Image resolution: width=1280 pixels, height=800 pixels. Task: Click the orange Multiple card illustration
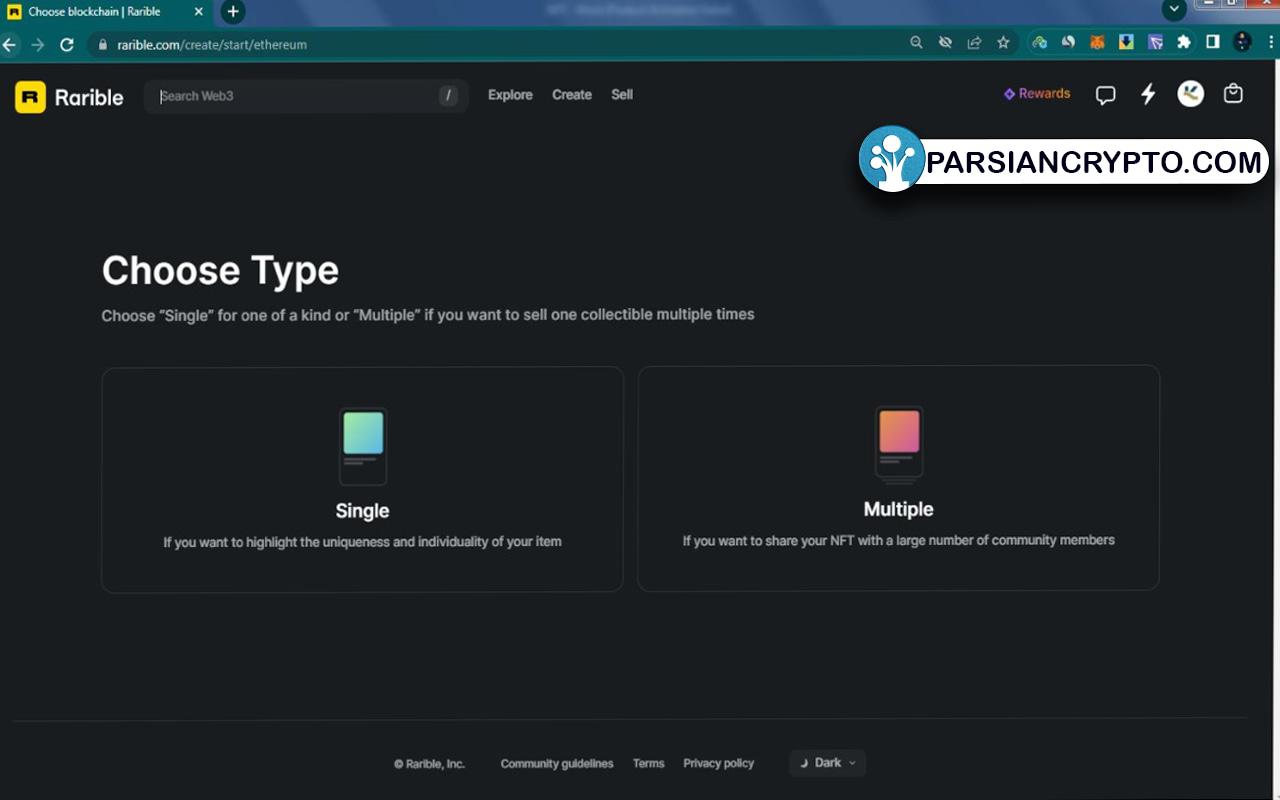898,445
